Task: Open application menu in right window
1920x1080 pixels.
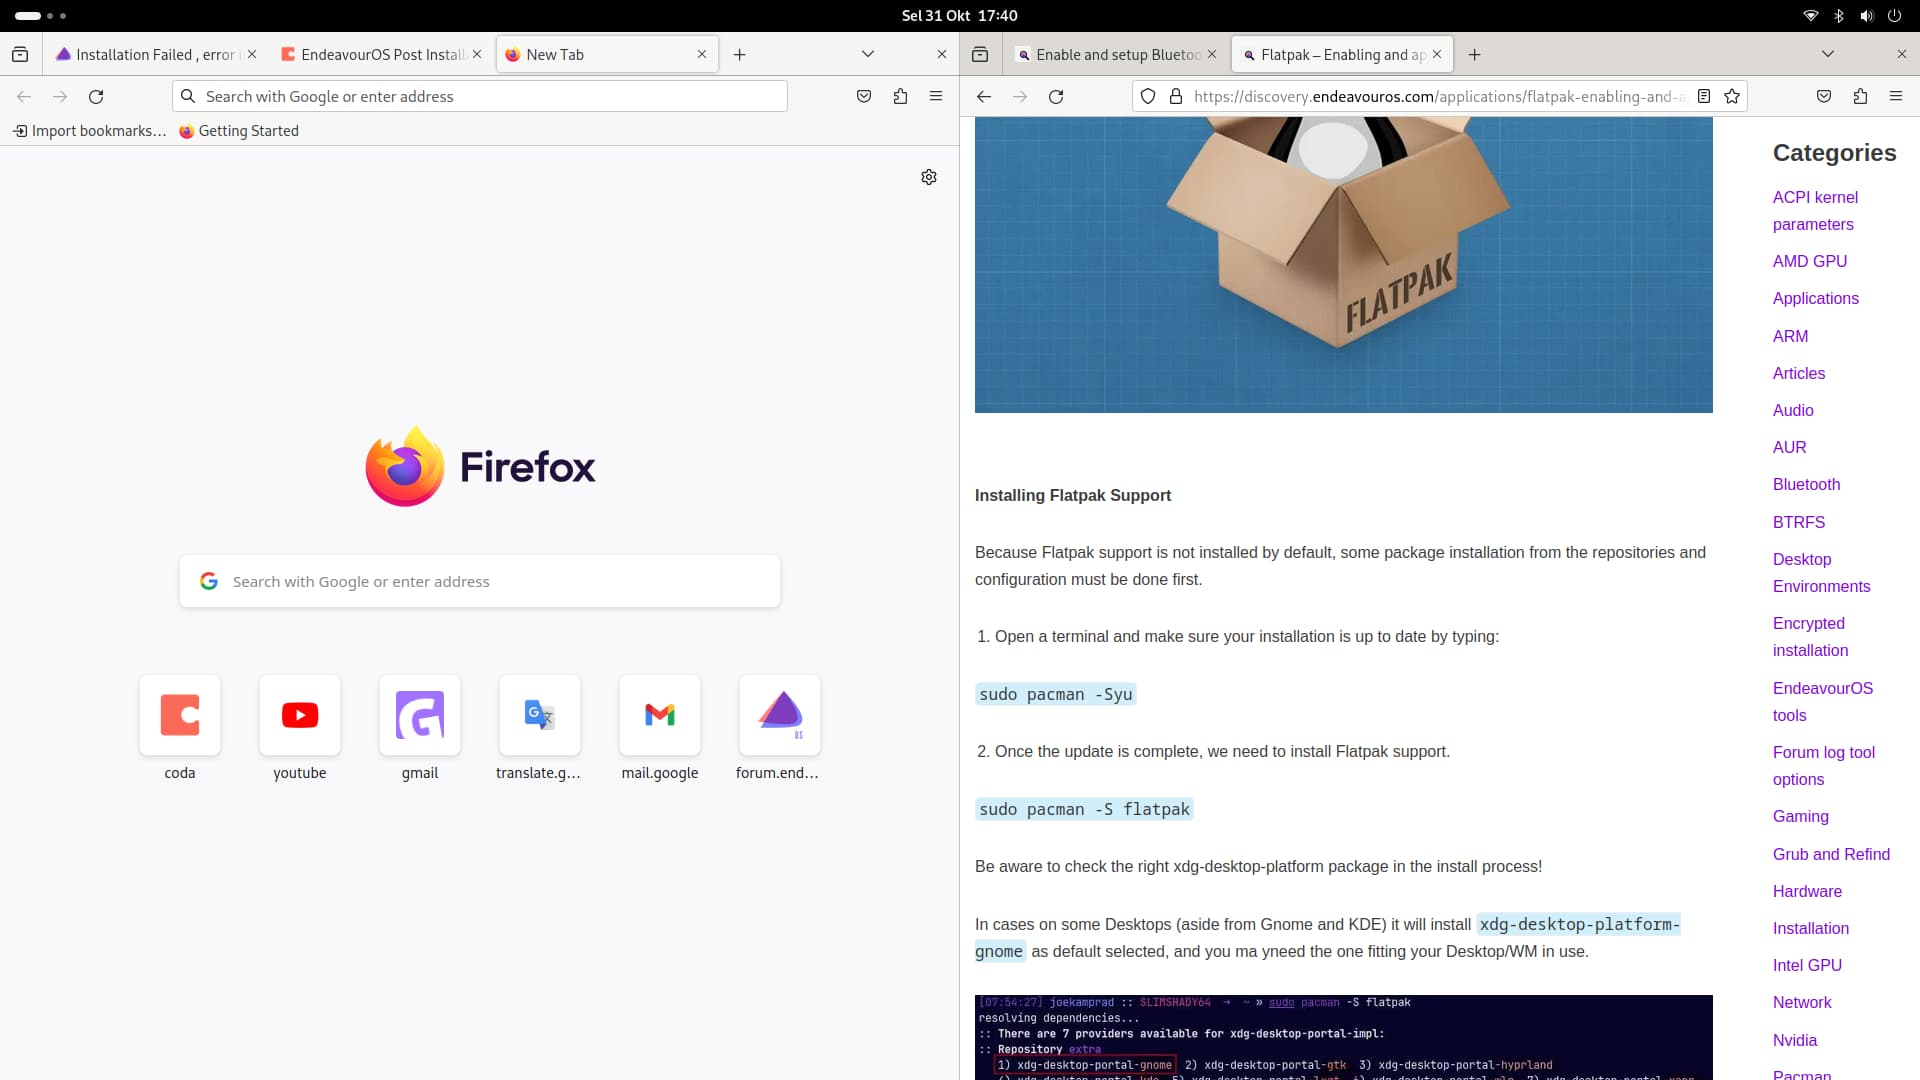Action: (x=1896, y=96)
